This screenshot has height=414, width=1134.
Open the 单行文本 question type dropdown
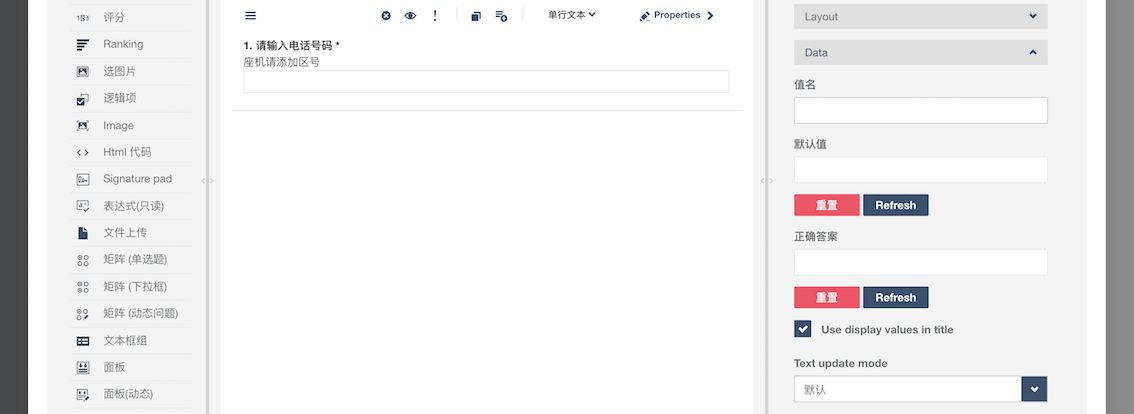tap(571, 14)
